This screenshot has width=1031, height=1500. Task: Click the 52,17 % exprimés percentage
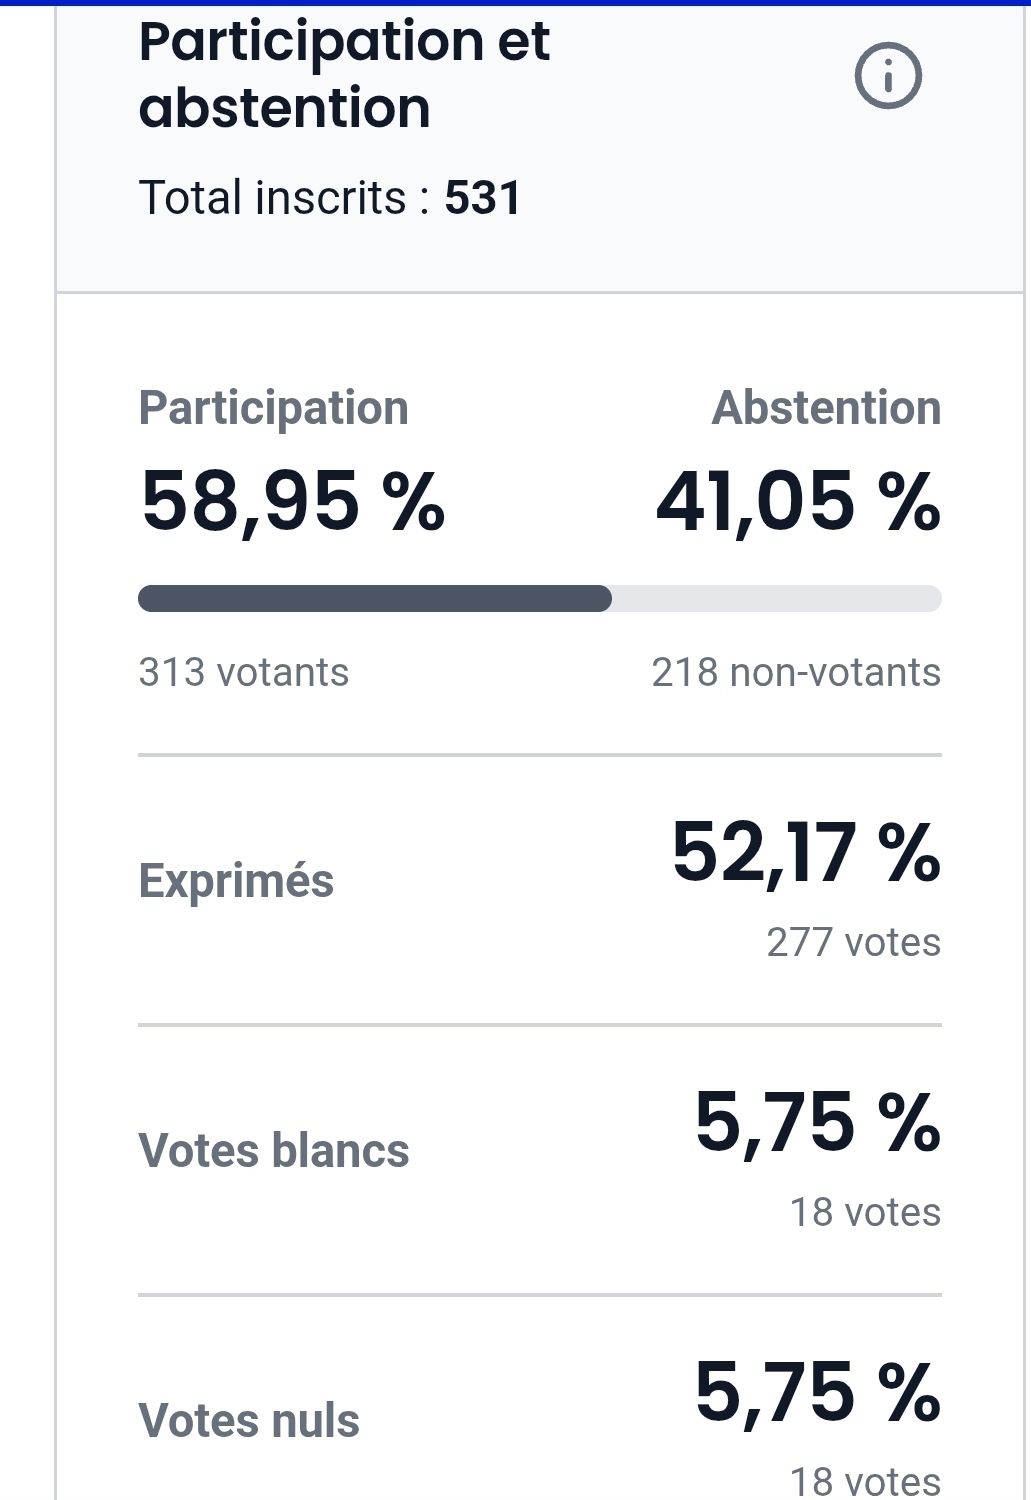806,853
